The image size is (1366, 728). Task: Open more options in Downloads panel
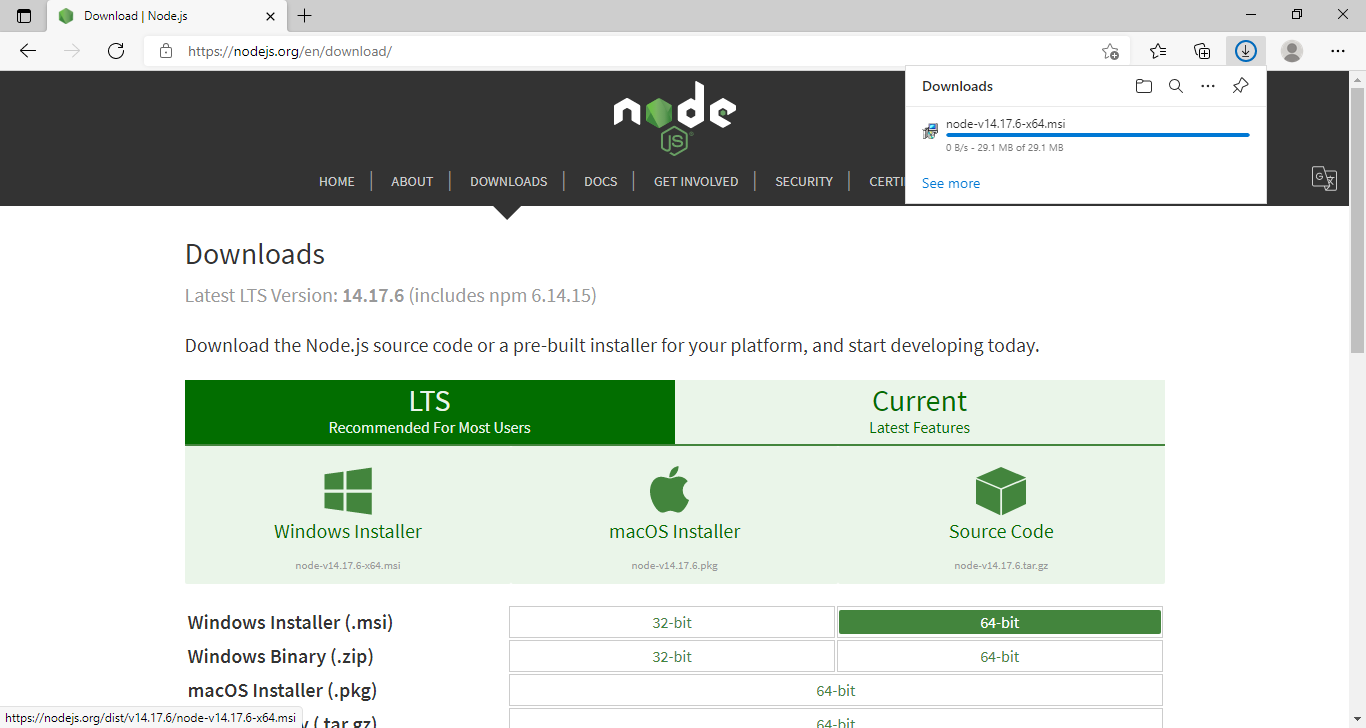(x=1208, y=86)
